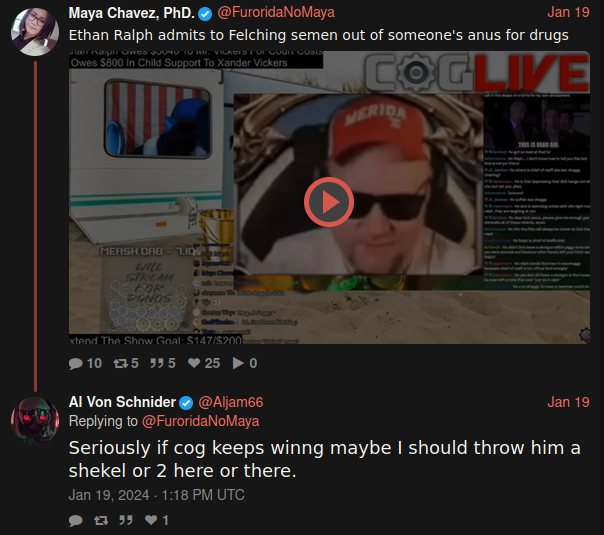
Task: Open the first tweet's Jan 19 date link
Action: pyautogui.click(x=568, y=12)
